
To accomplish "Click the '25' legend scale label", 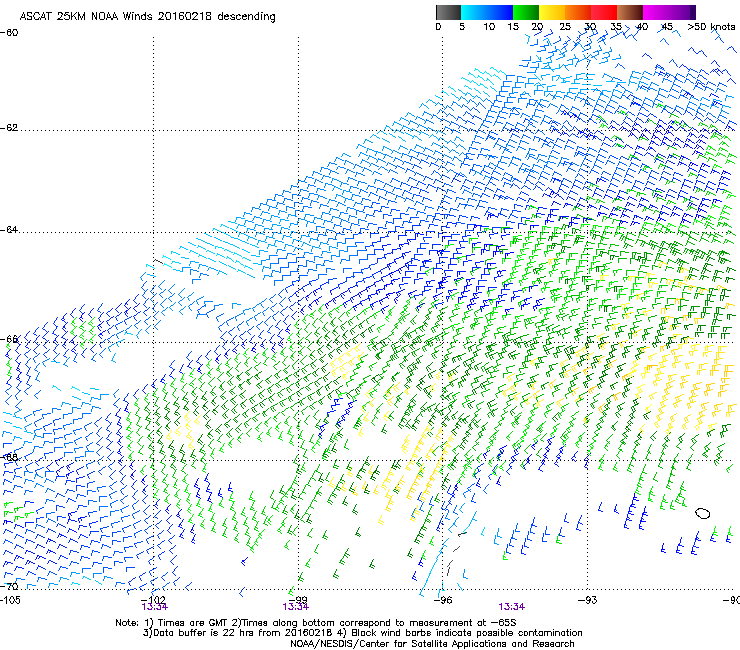I will 565,27.
